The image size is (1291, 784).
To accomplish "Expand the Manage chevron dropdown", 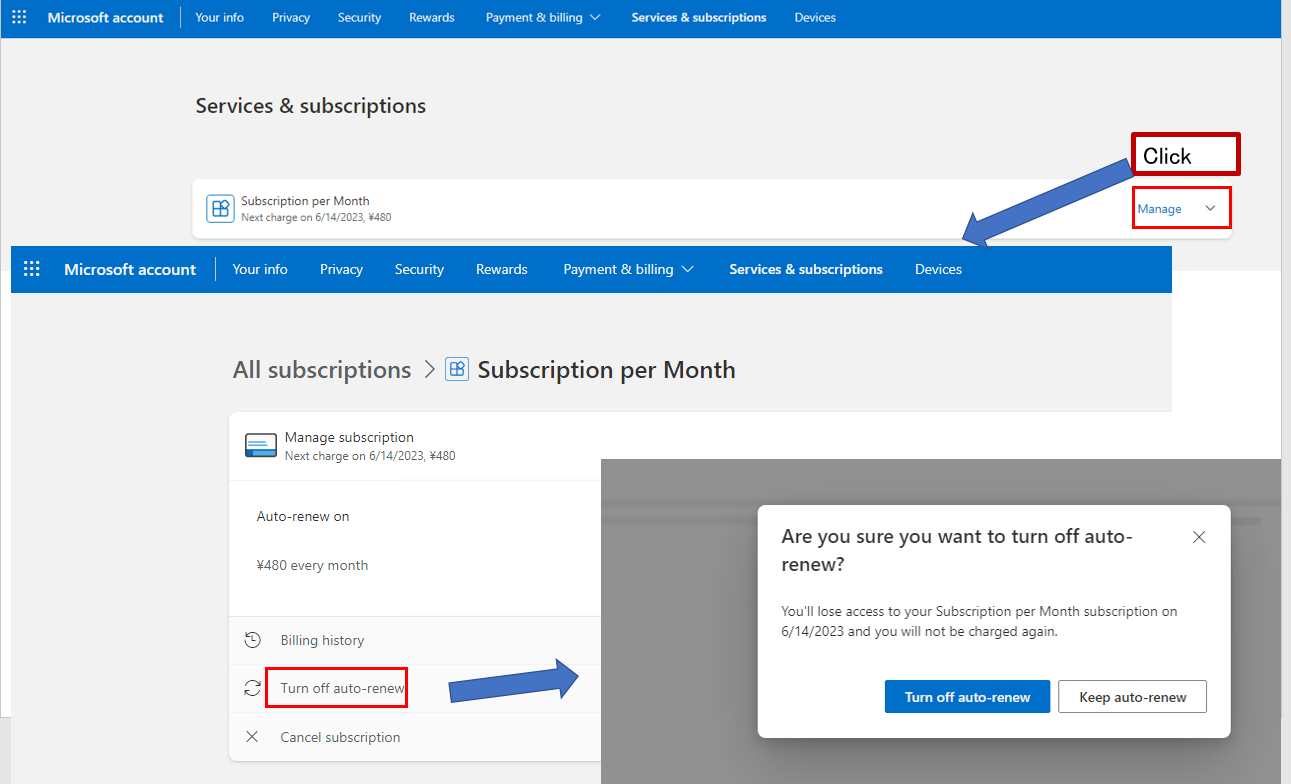I will click(x=1211, y=208).
